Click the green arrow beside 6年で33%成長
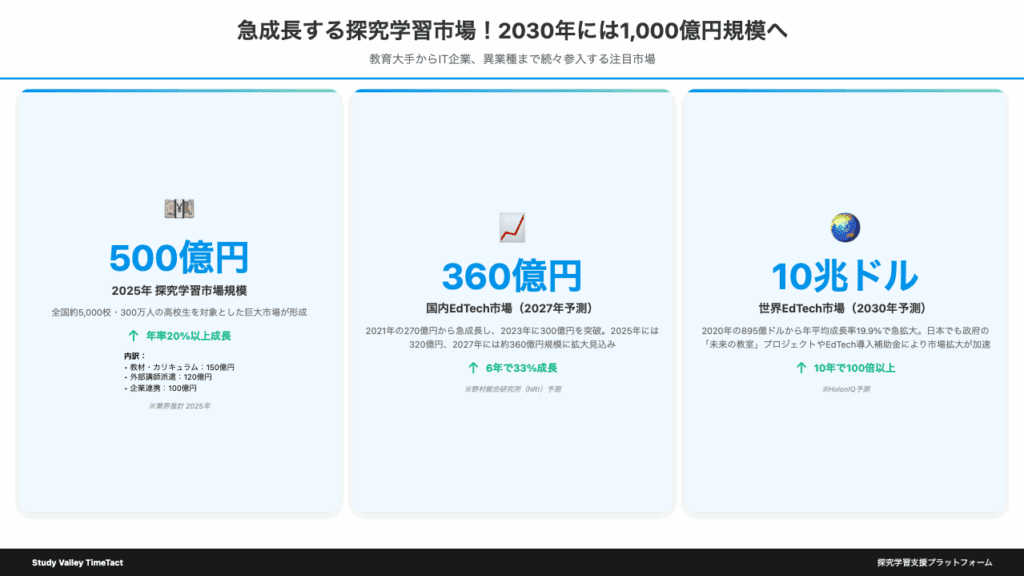The image size is (1024, 576). coord(473,368)
